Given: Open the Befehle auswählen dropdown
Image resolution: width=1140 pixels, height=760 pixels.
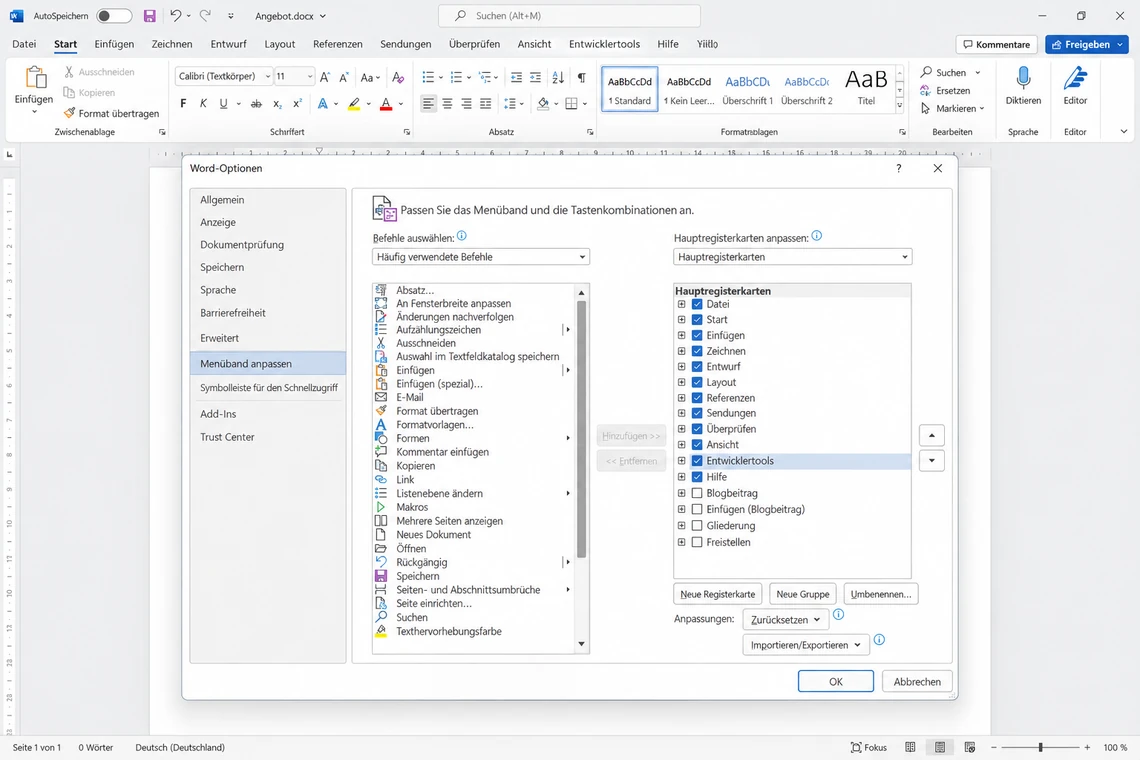Looking at the screenshot, I should click(x=481, y=257).
